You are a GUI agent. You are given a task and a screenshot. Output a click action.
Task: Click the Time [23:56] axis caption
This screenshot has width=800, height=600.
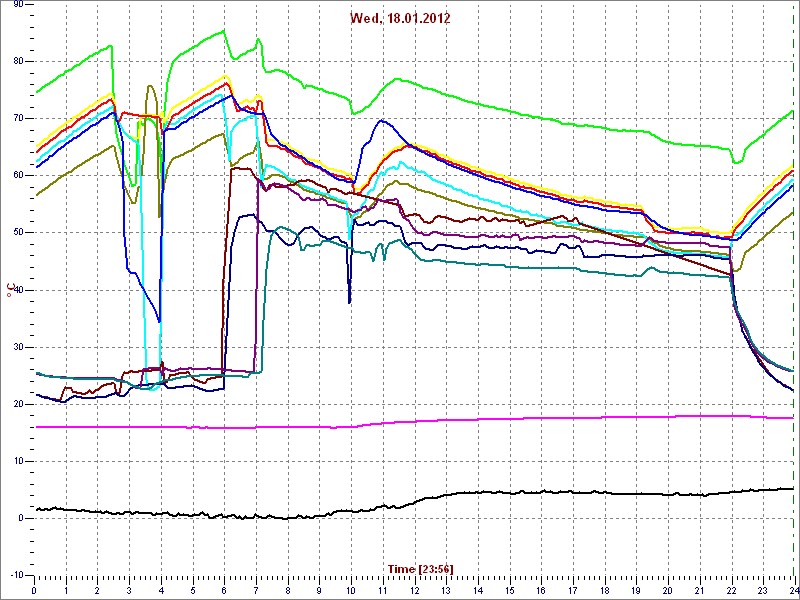click(420, 568)
